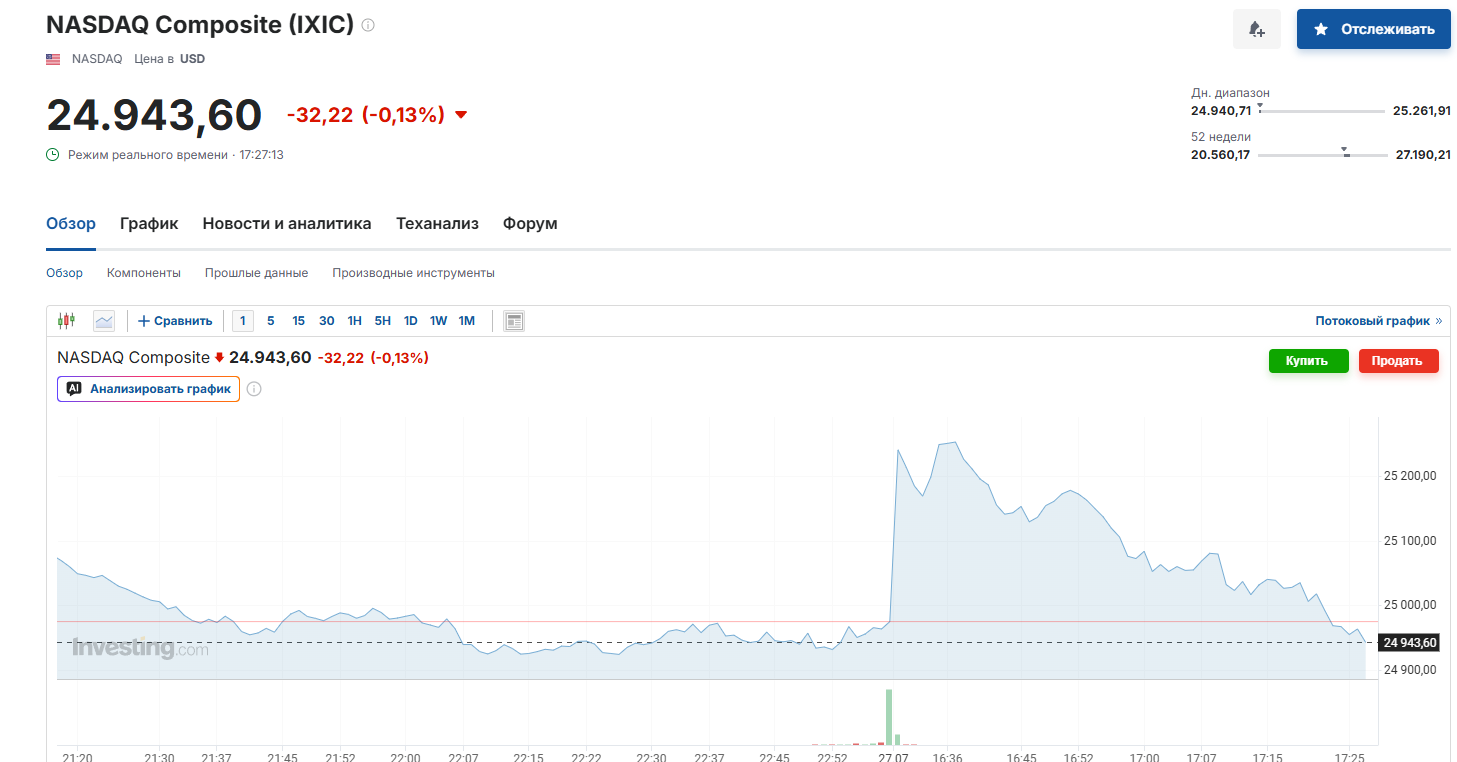Image resolution: width=1457 pixels, height=762 pixels.
Task: Click the large 24.943,60 price headline
Action: [154, 115]
